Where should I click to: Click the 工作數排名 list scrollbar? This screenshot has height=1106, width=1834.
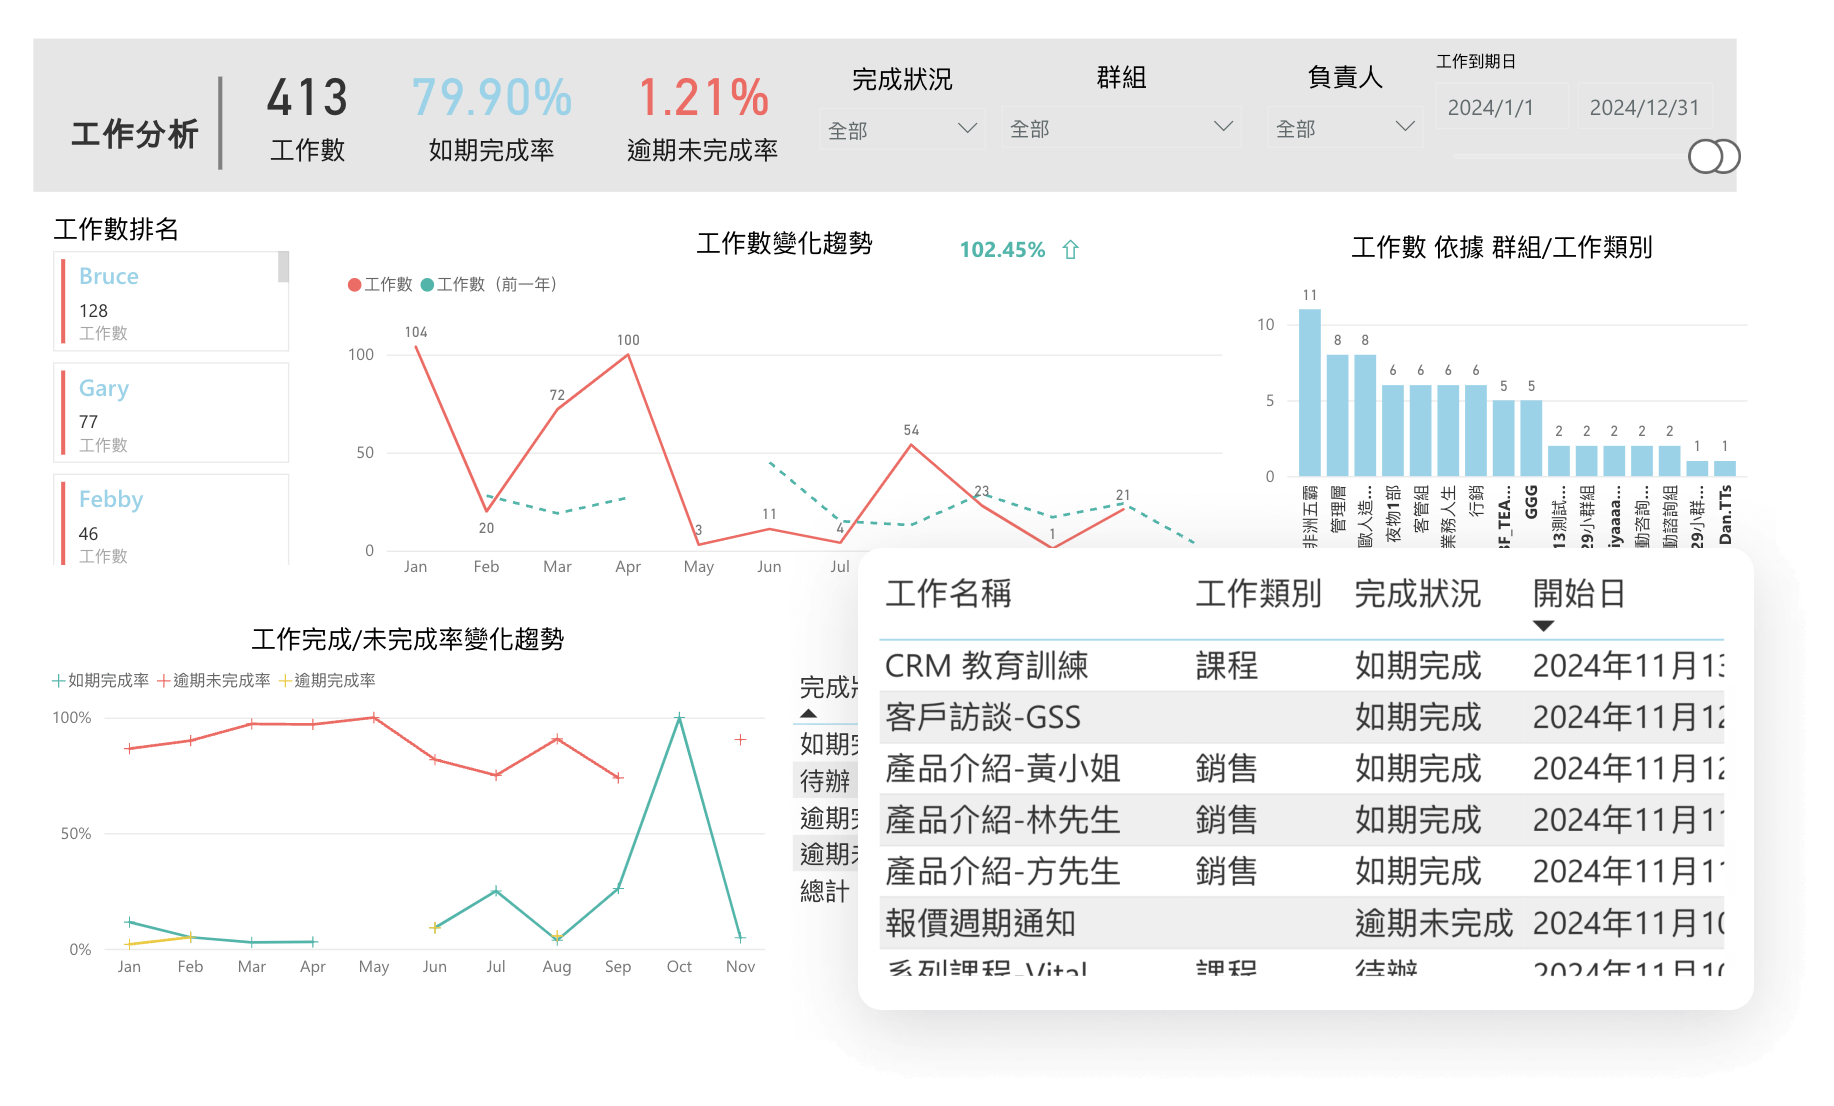pos(284,268)
